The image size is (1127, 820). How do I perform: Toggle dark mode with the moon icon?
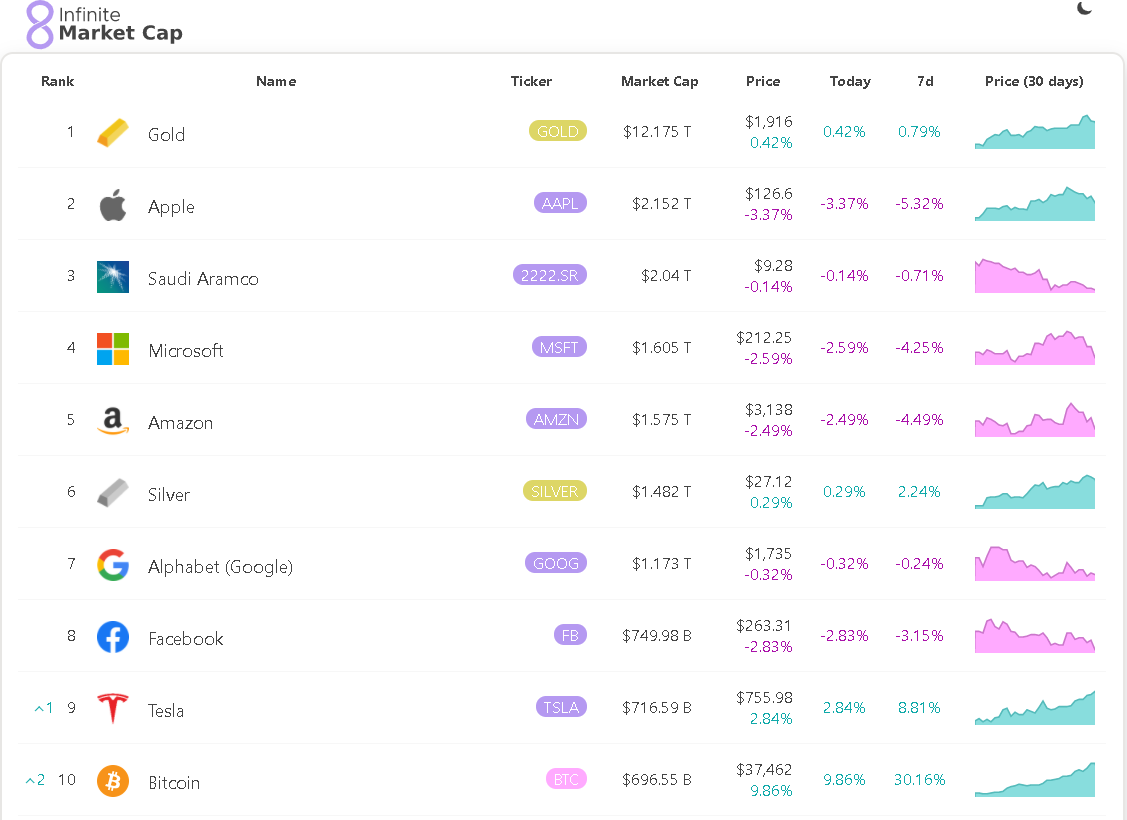pyautogui.click(x=1085, y=9)
